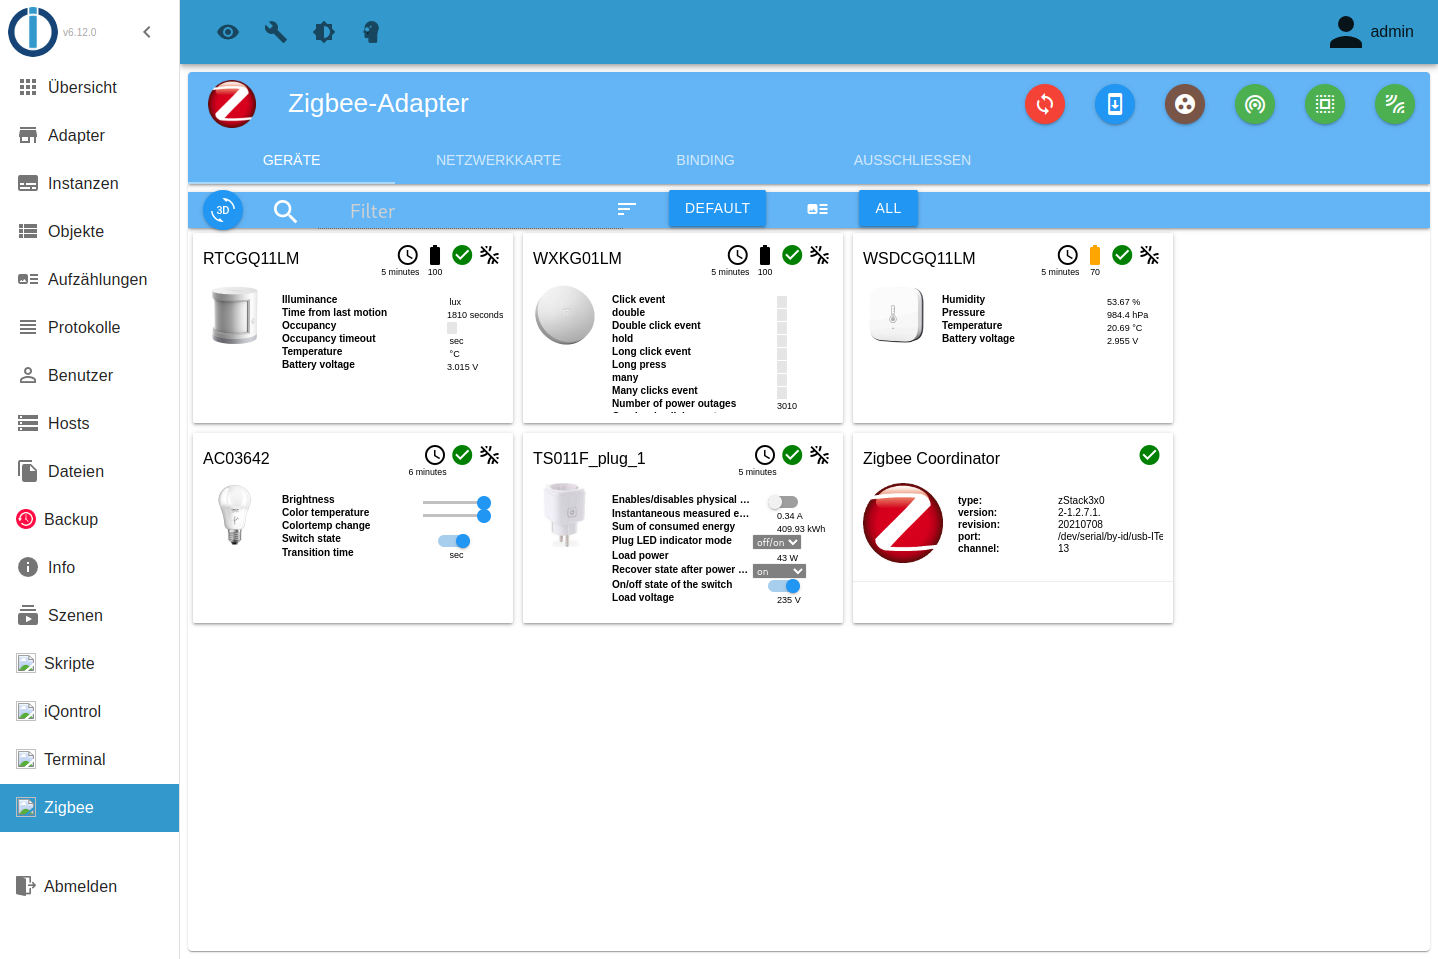Open Terminal in the sidebar
This screenshot has height=959, width=1438.
[90, 760]
